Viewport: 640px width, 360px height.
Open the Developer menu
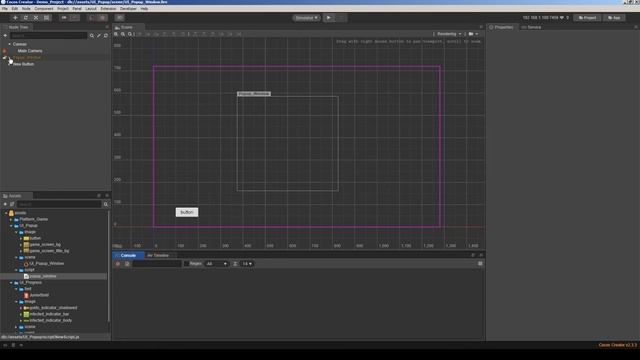point(128,9)
